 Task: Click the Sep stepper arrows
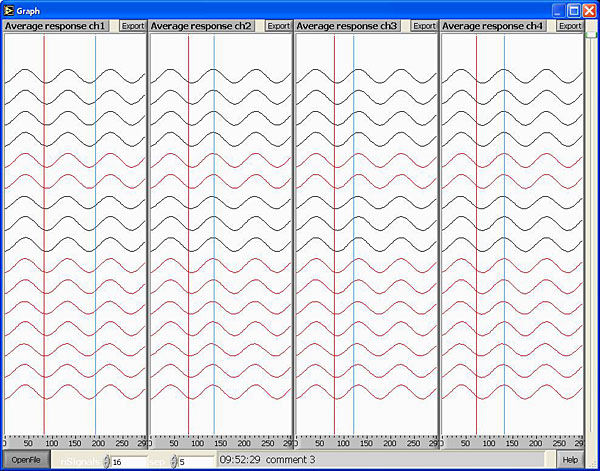[x=174, y=461]
